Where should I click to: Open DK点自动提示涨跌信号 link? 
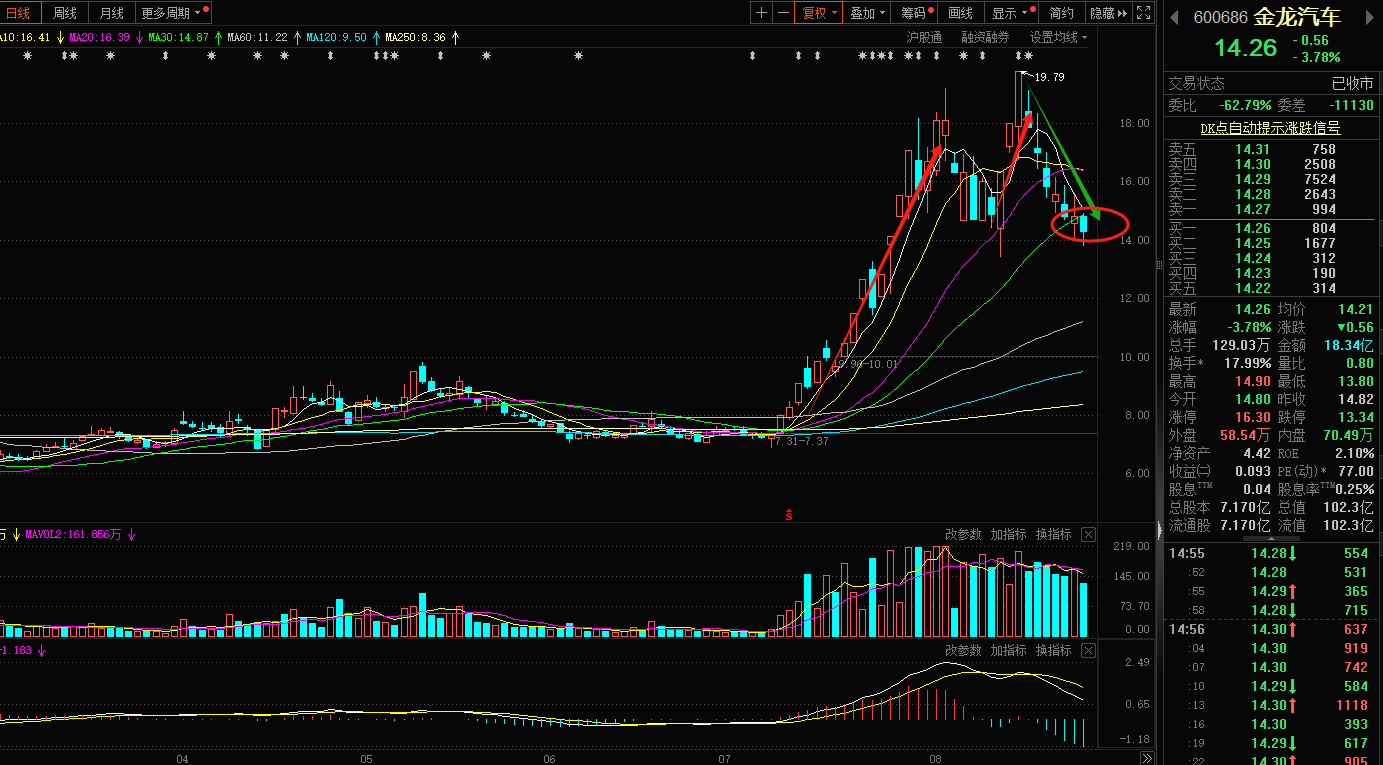1270,128
